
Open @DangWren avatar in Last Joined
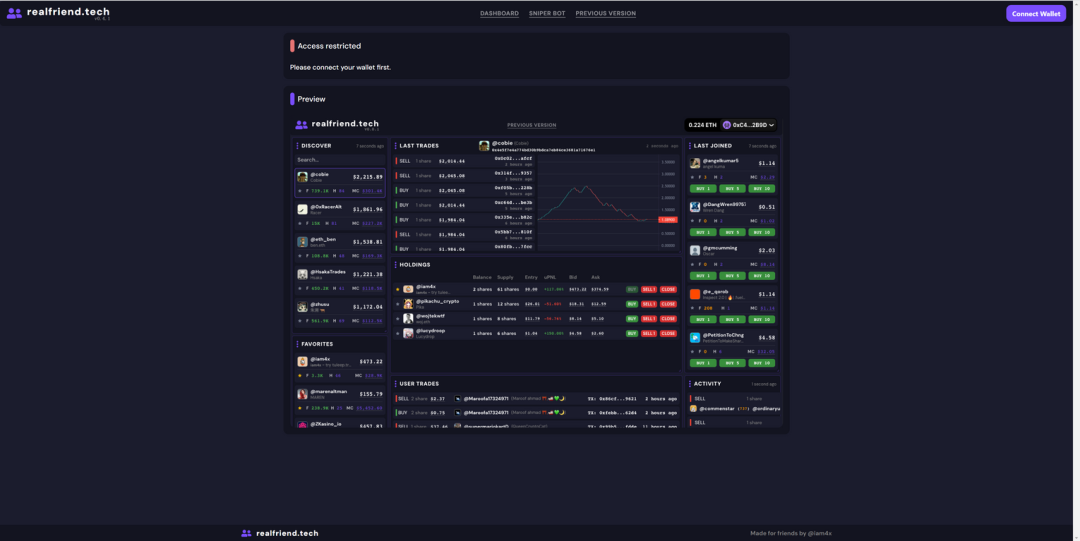[695, 207]
